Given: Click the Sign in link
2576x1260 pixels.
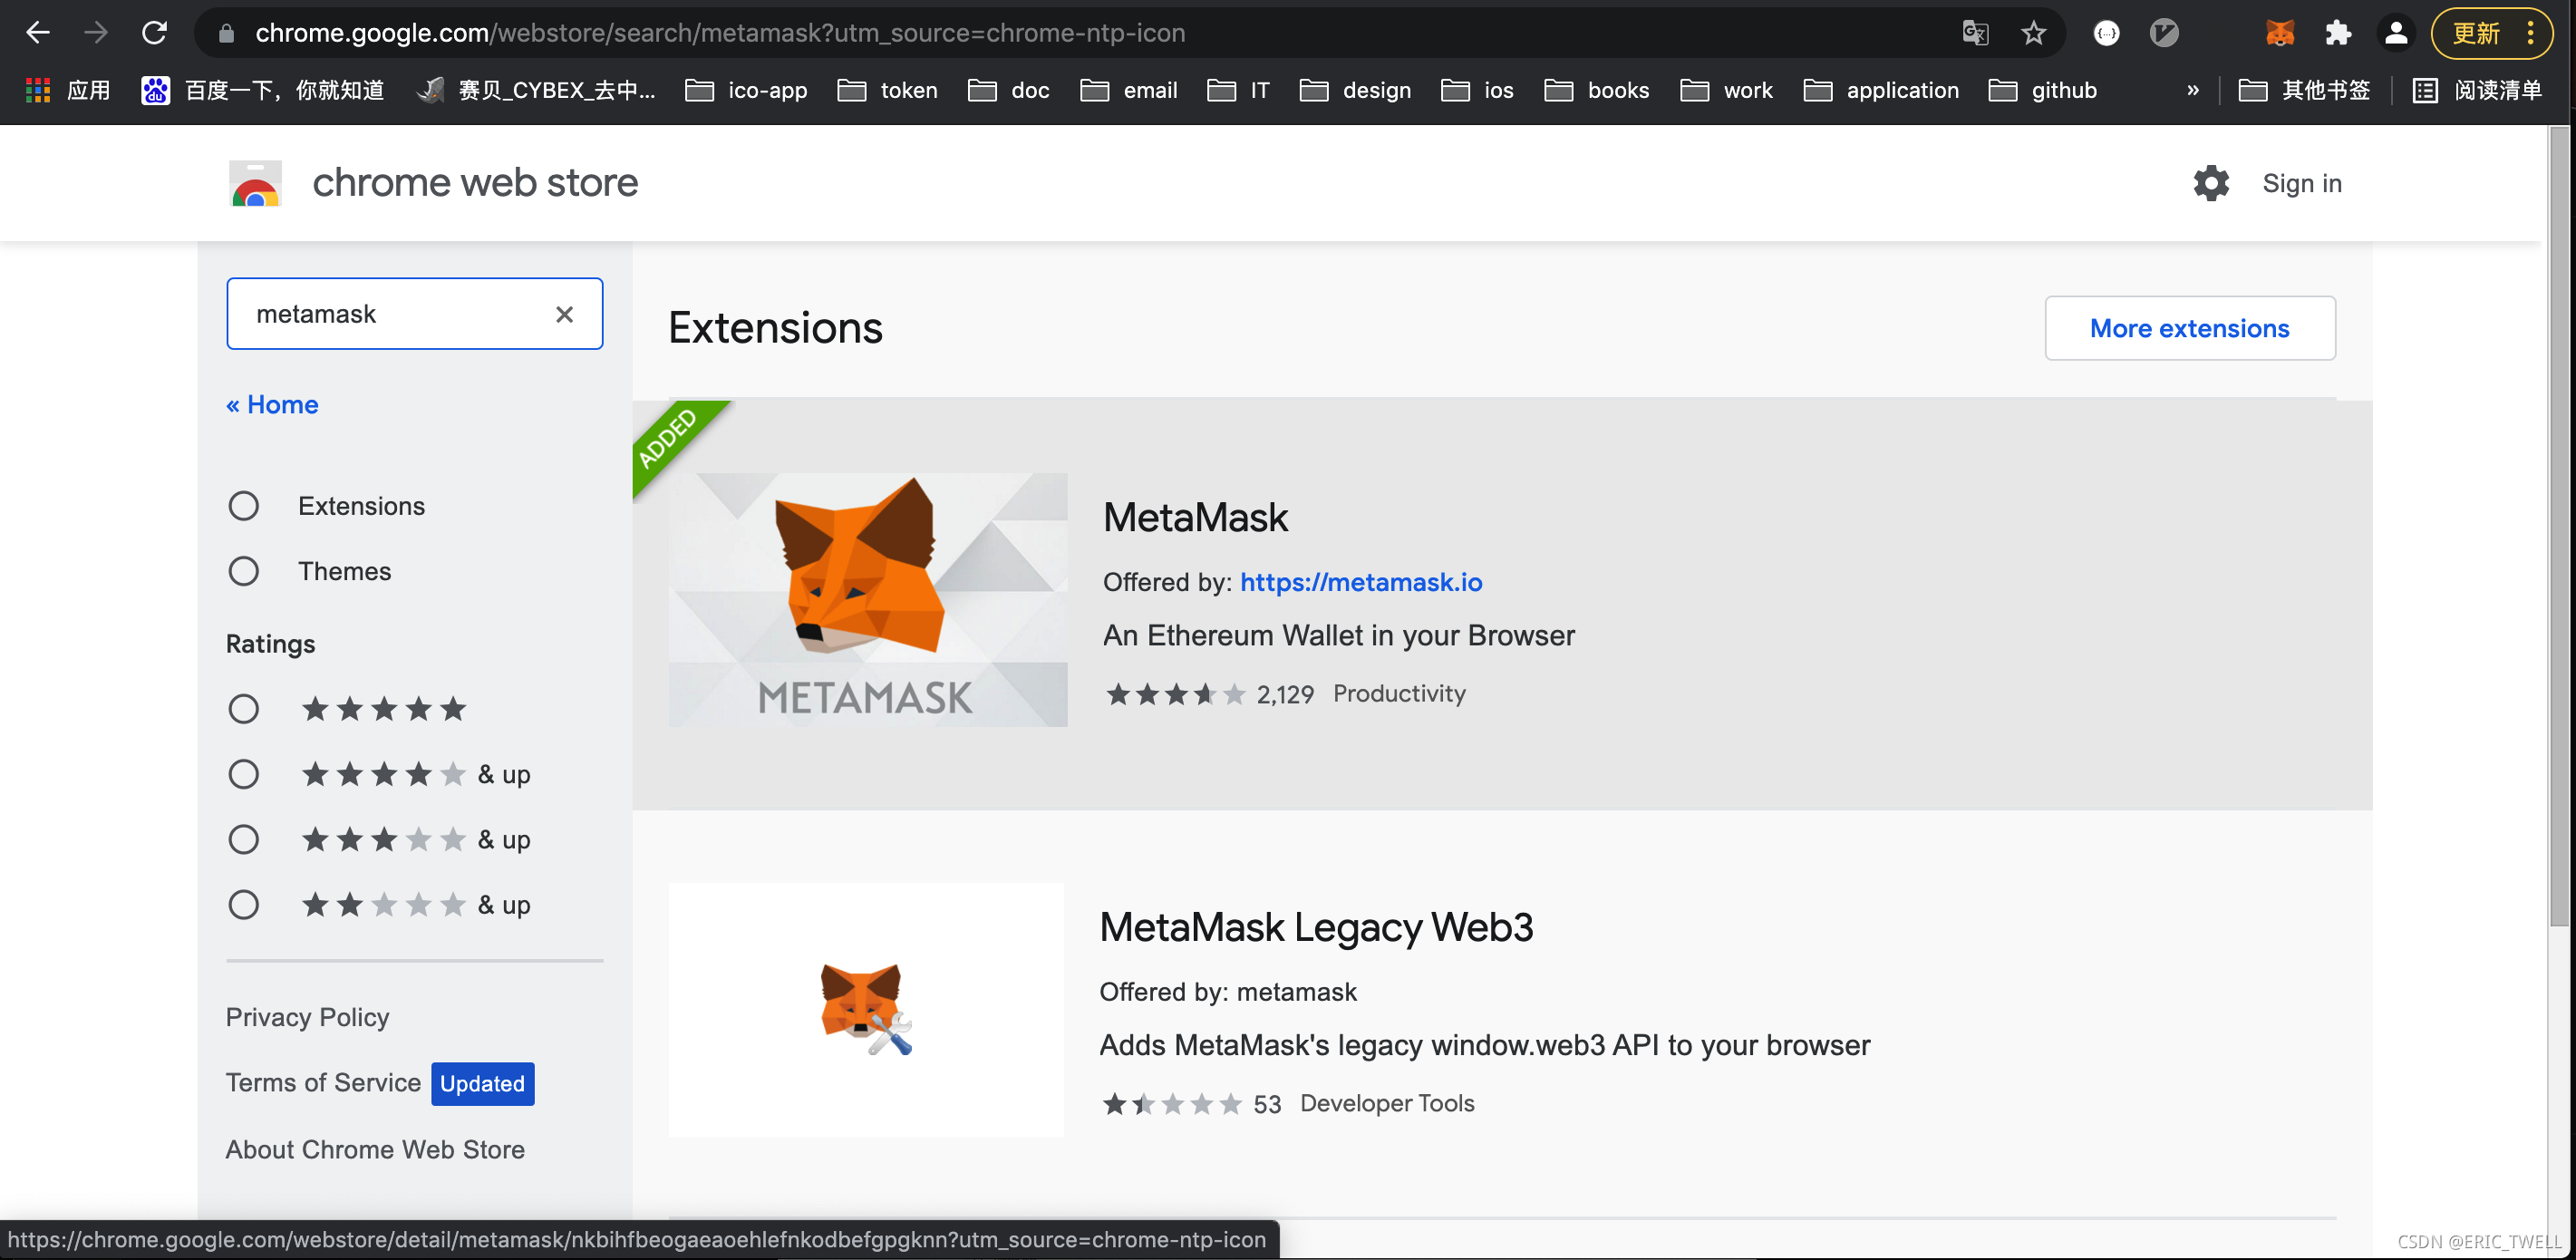Looking at the screenshot, I should [x=2302, y=183].
